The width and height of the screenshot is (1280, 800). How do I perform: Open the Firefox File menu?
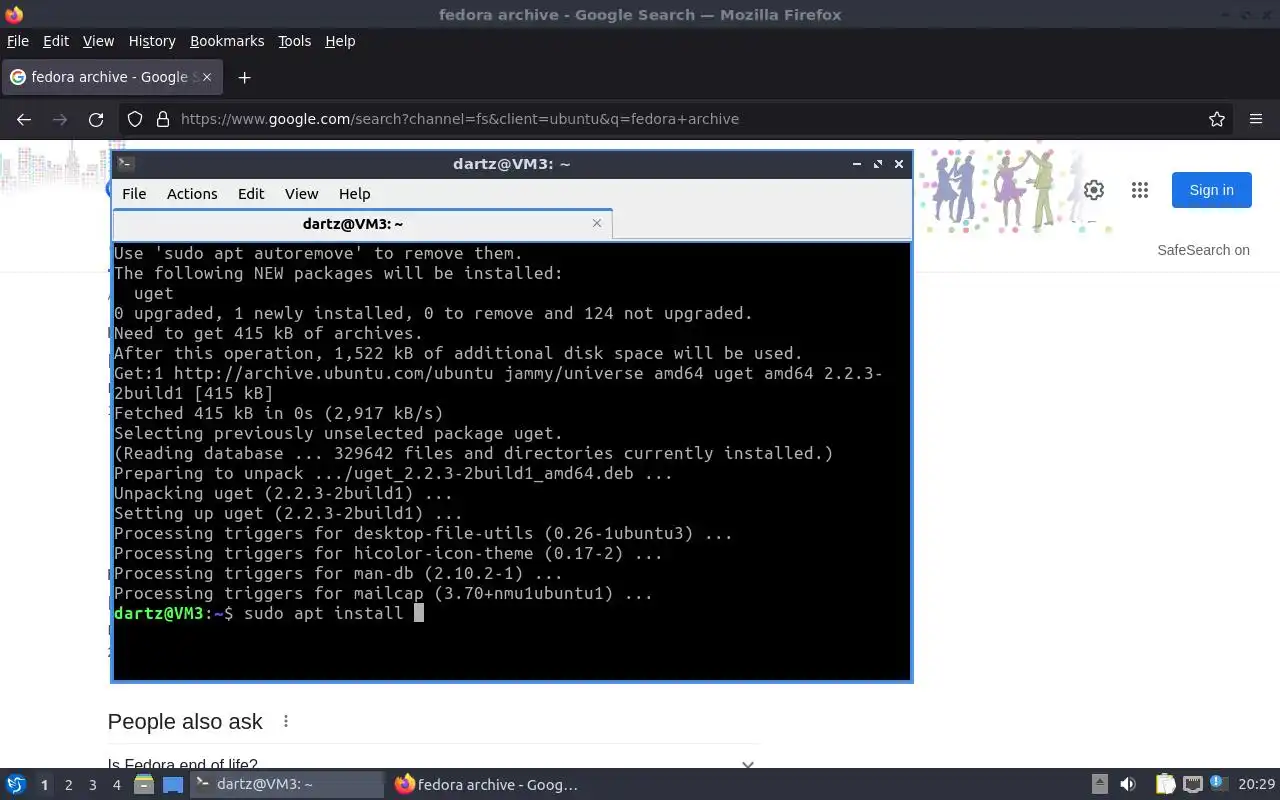click(18, 41)
